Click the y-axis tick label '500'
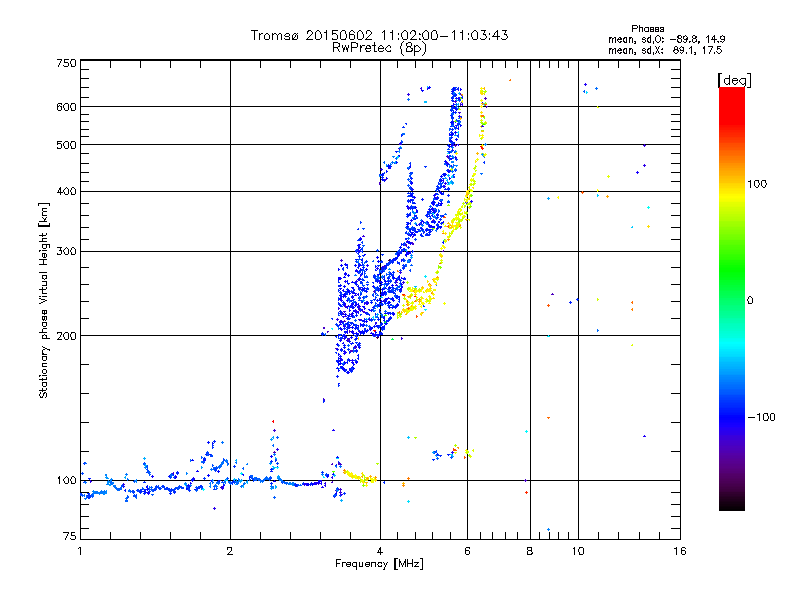 coord(66,145)
